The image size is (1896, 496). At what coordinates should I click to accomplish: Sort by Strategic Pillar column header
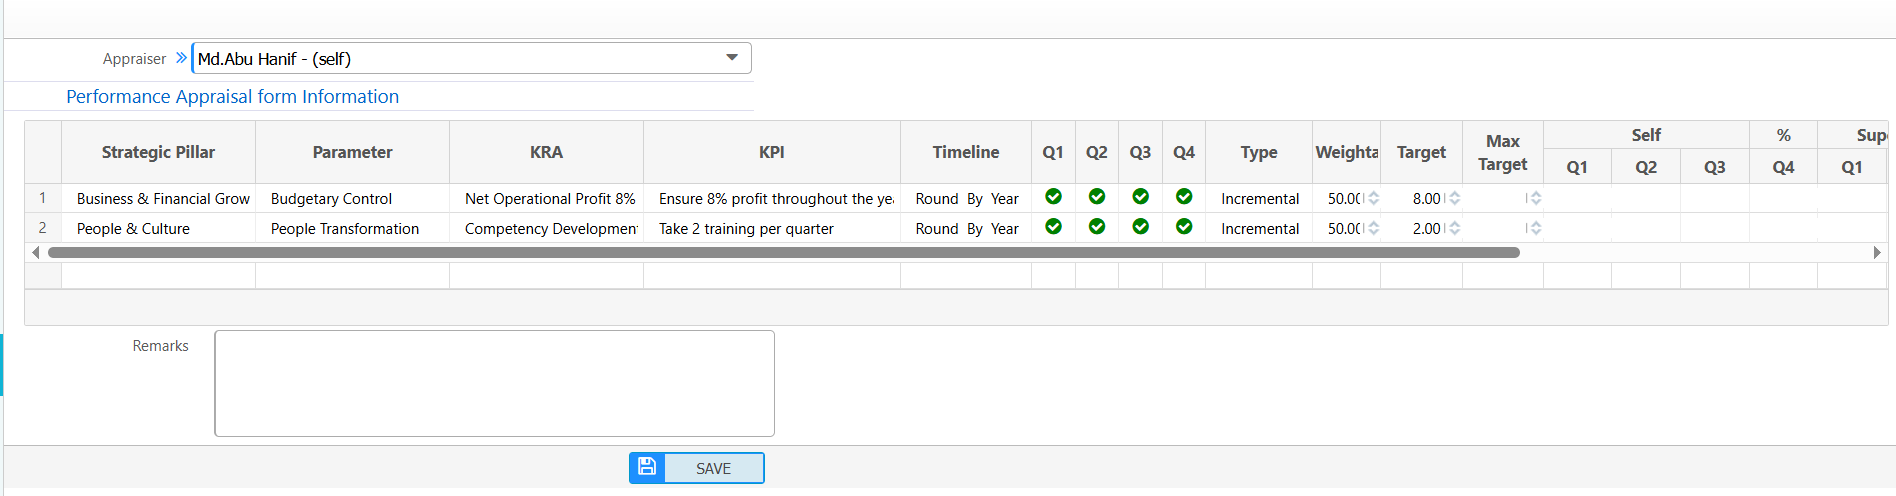point(158,152)
